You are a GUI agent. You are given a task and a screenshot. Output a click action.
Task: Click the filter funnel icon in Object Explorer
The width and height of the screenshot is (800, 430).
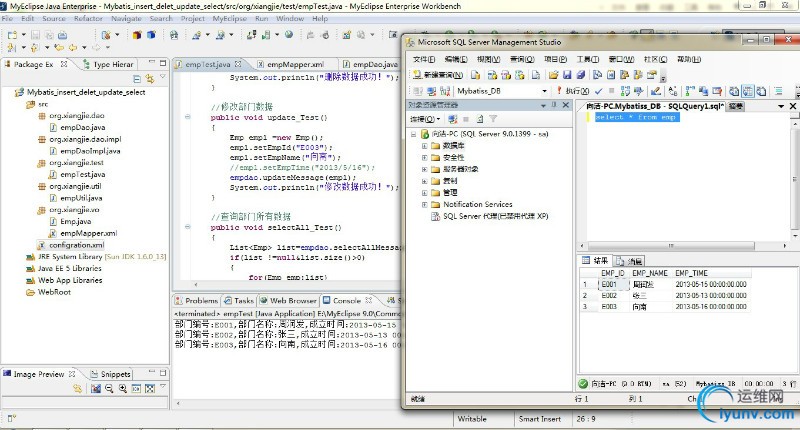point(493,119)
